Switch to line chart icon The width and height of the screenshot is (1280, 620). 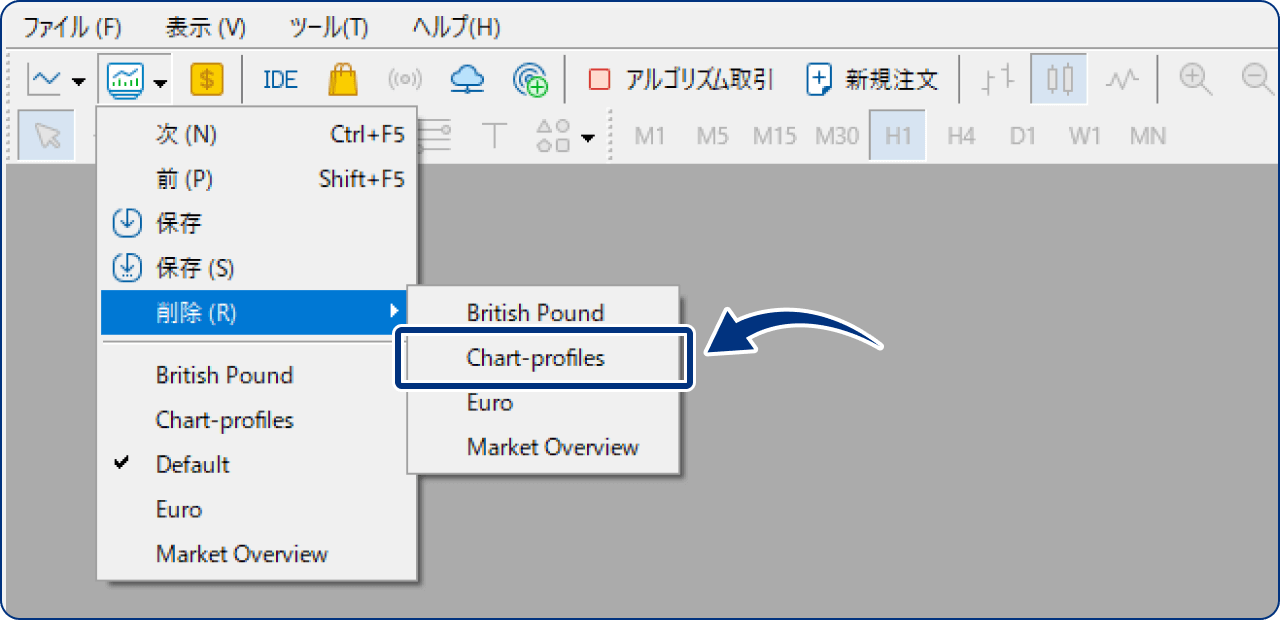[x=1122, y=79]
